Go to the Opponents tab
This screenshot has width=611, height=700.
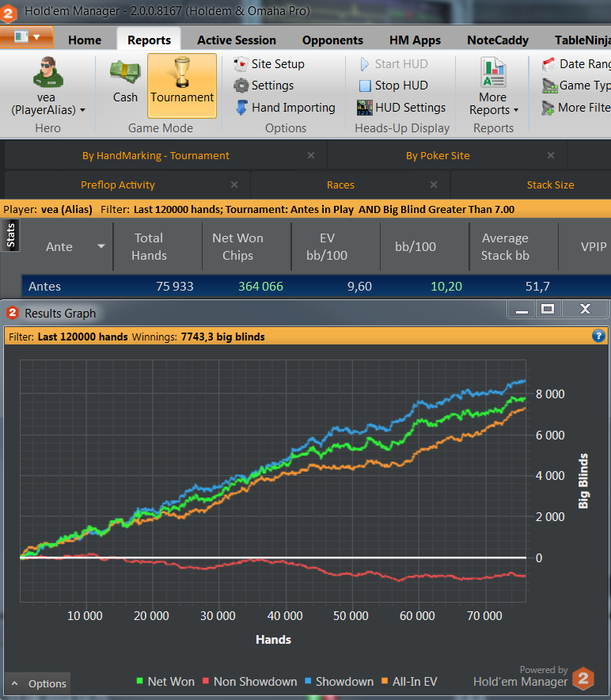tap(333, 40)
